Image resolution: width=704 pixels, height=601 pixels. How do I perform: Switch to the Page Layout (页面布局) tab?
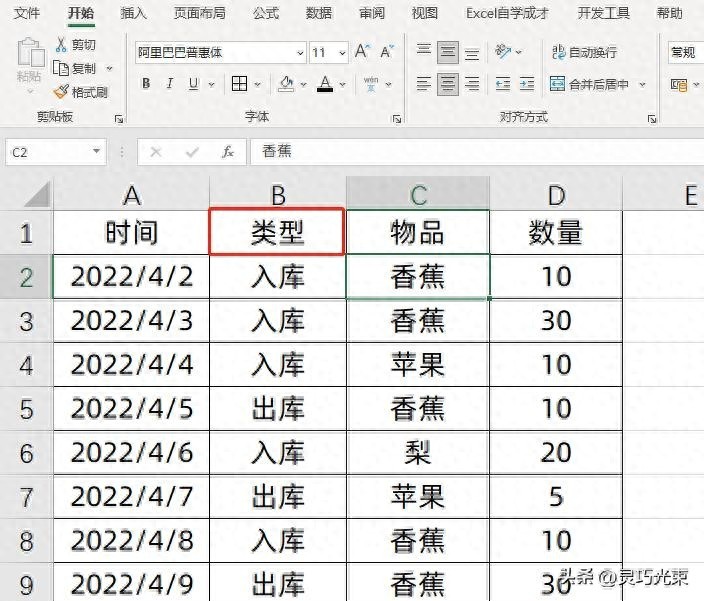tap(200, 13)
